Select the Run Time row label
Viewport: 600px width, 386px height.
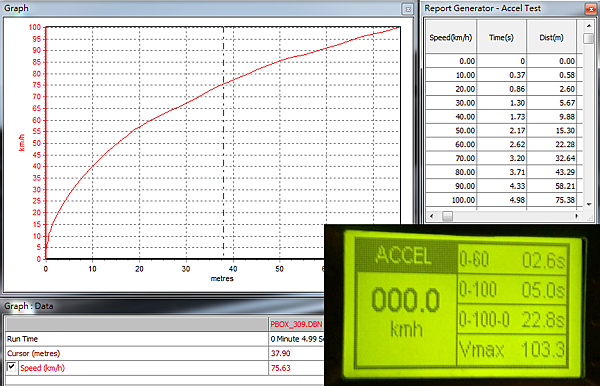click(x=22, y=339)
